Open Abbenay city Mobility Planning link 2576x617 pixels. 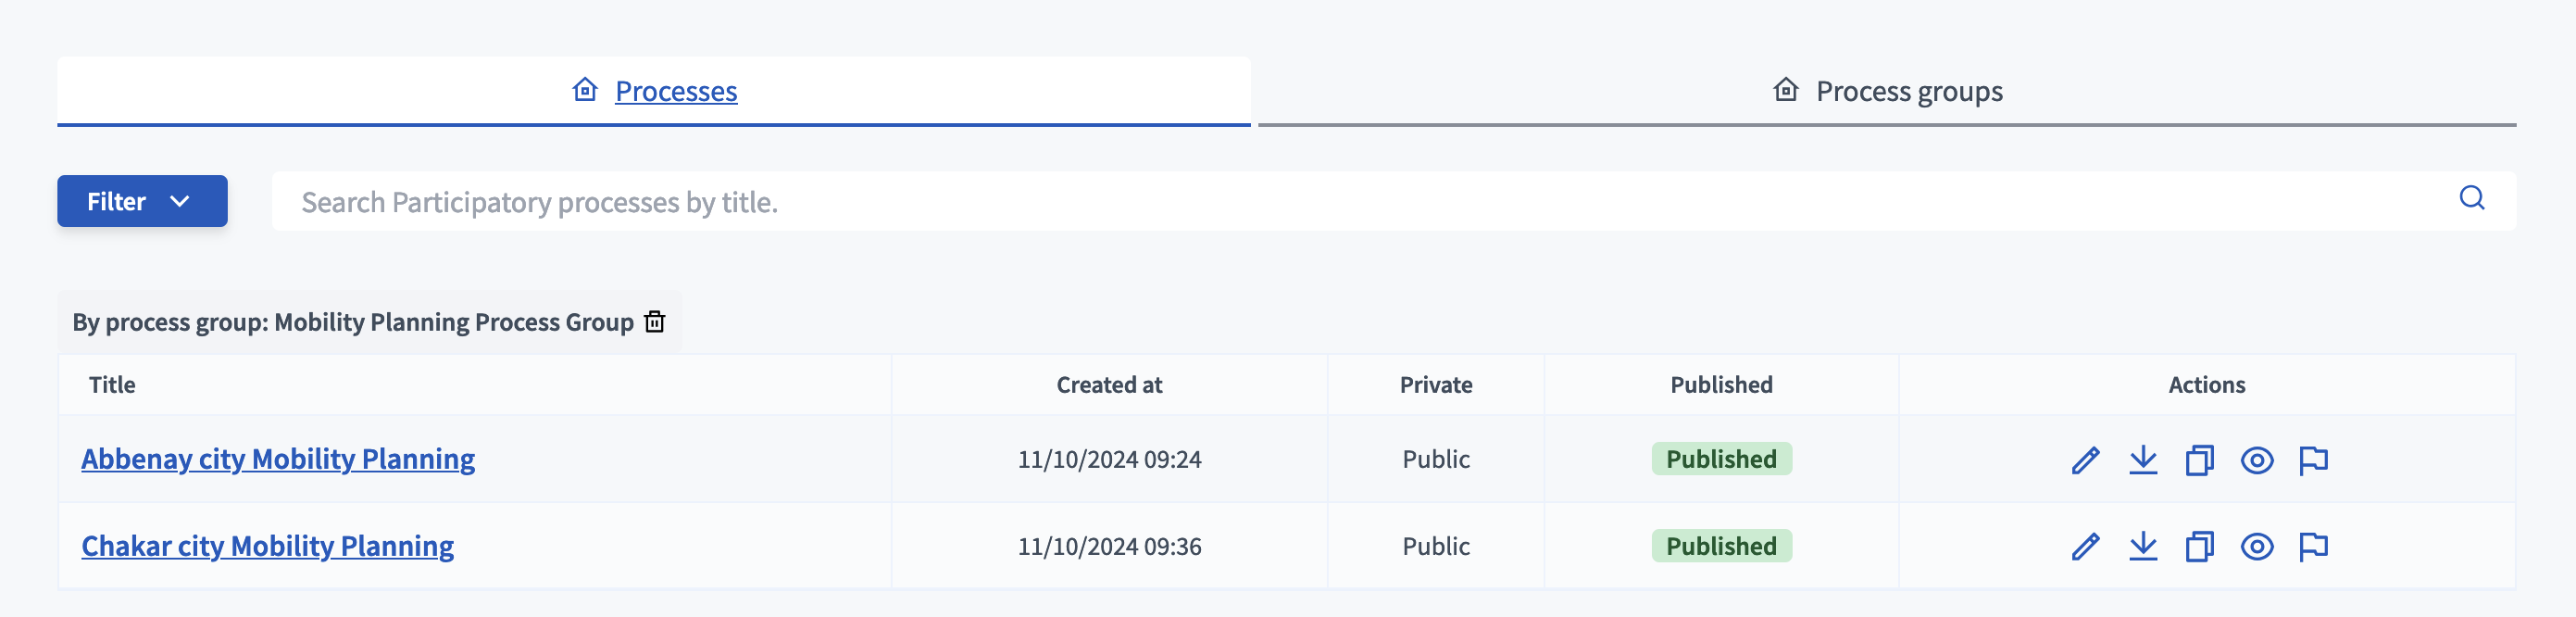pos(278,459)
